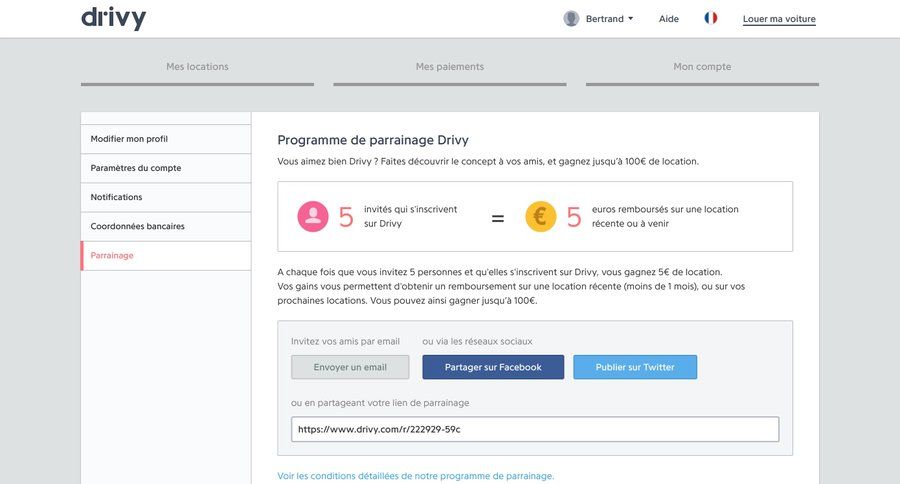Click label 'ou via les réseaux sociaux'

[x=478, y=341]
